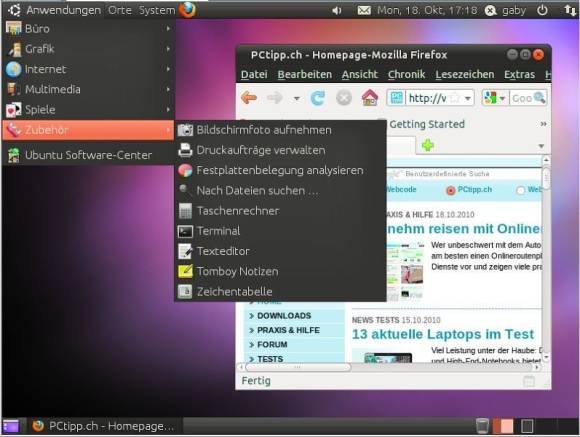The width and height of the screenshot is (580, 437).
Task: Open the search engine dropdown
Action: coord(502,98)
